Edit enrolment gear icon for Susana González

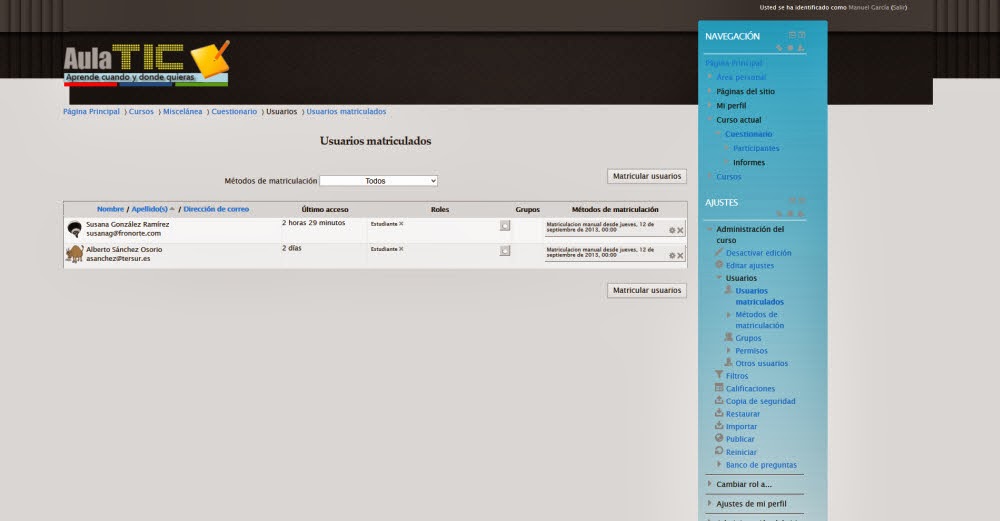(x=672, y=230)
